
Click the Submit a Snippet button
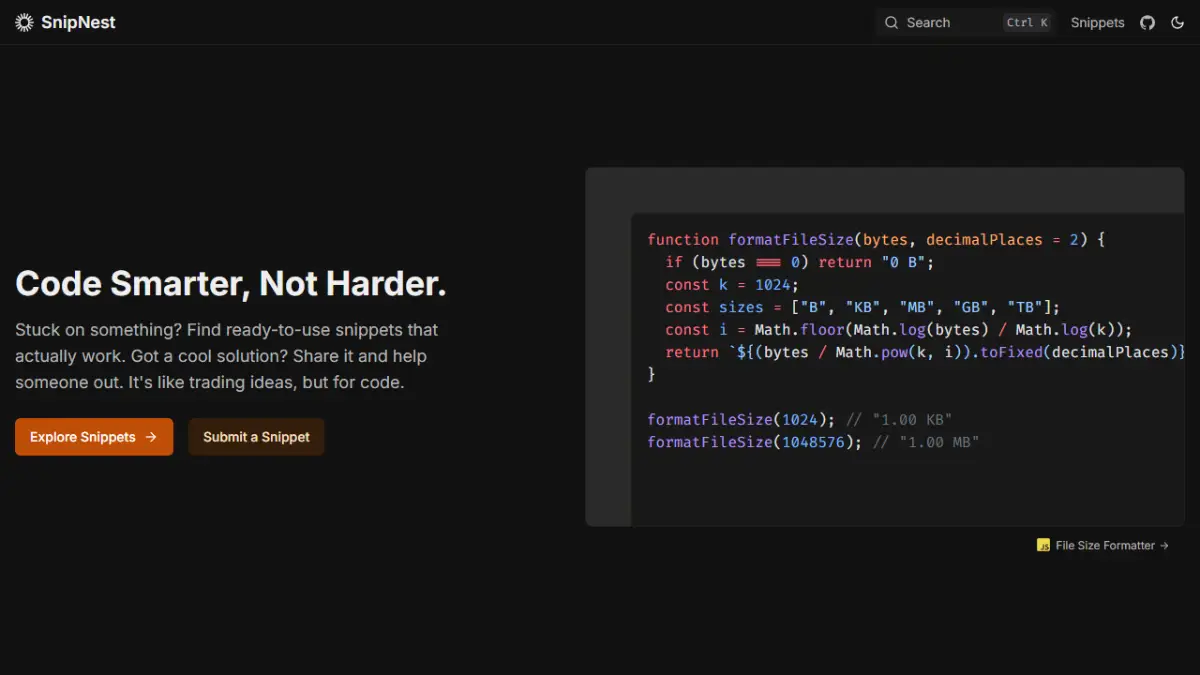tap(256, 437)
